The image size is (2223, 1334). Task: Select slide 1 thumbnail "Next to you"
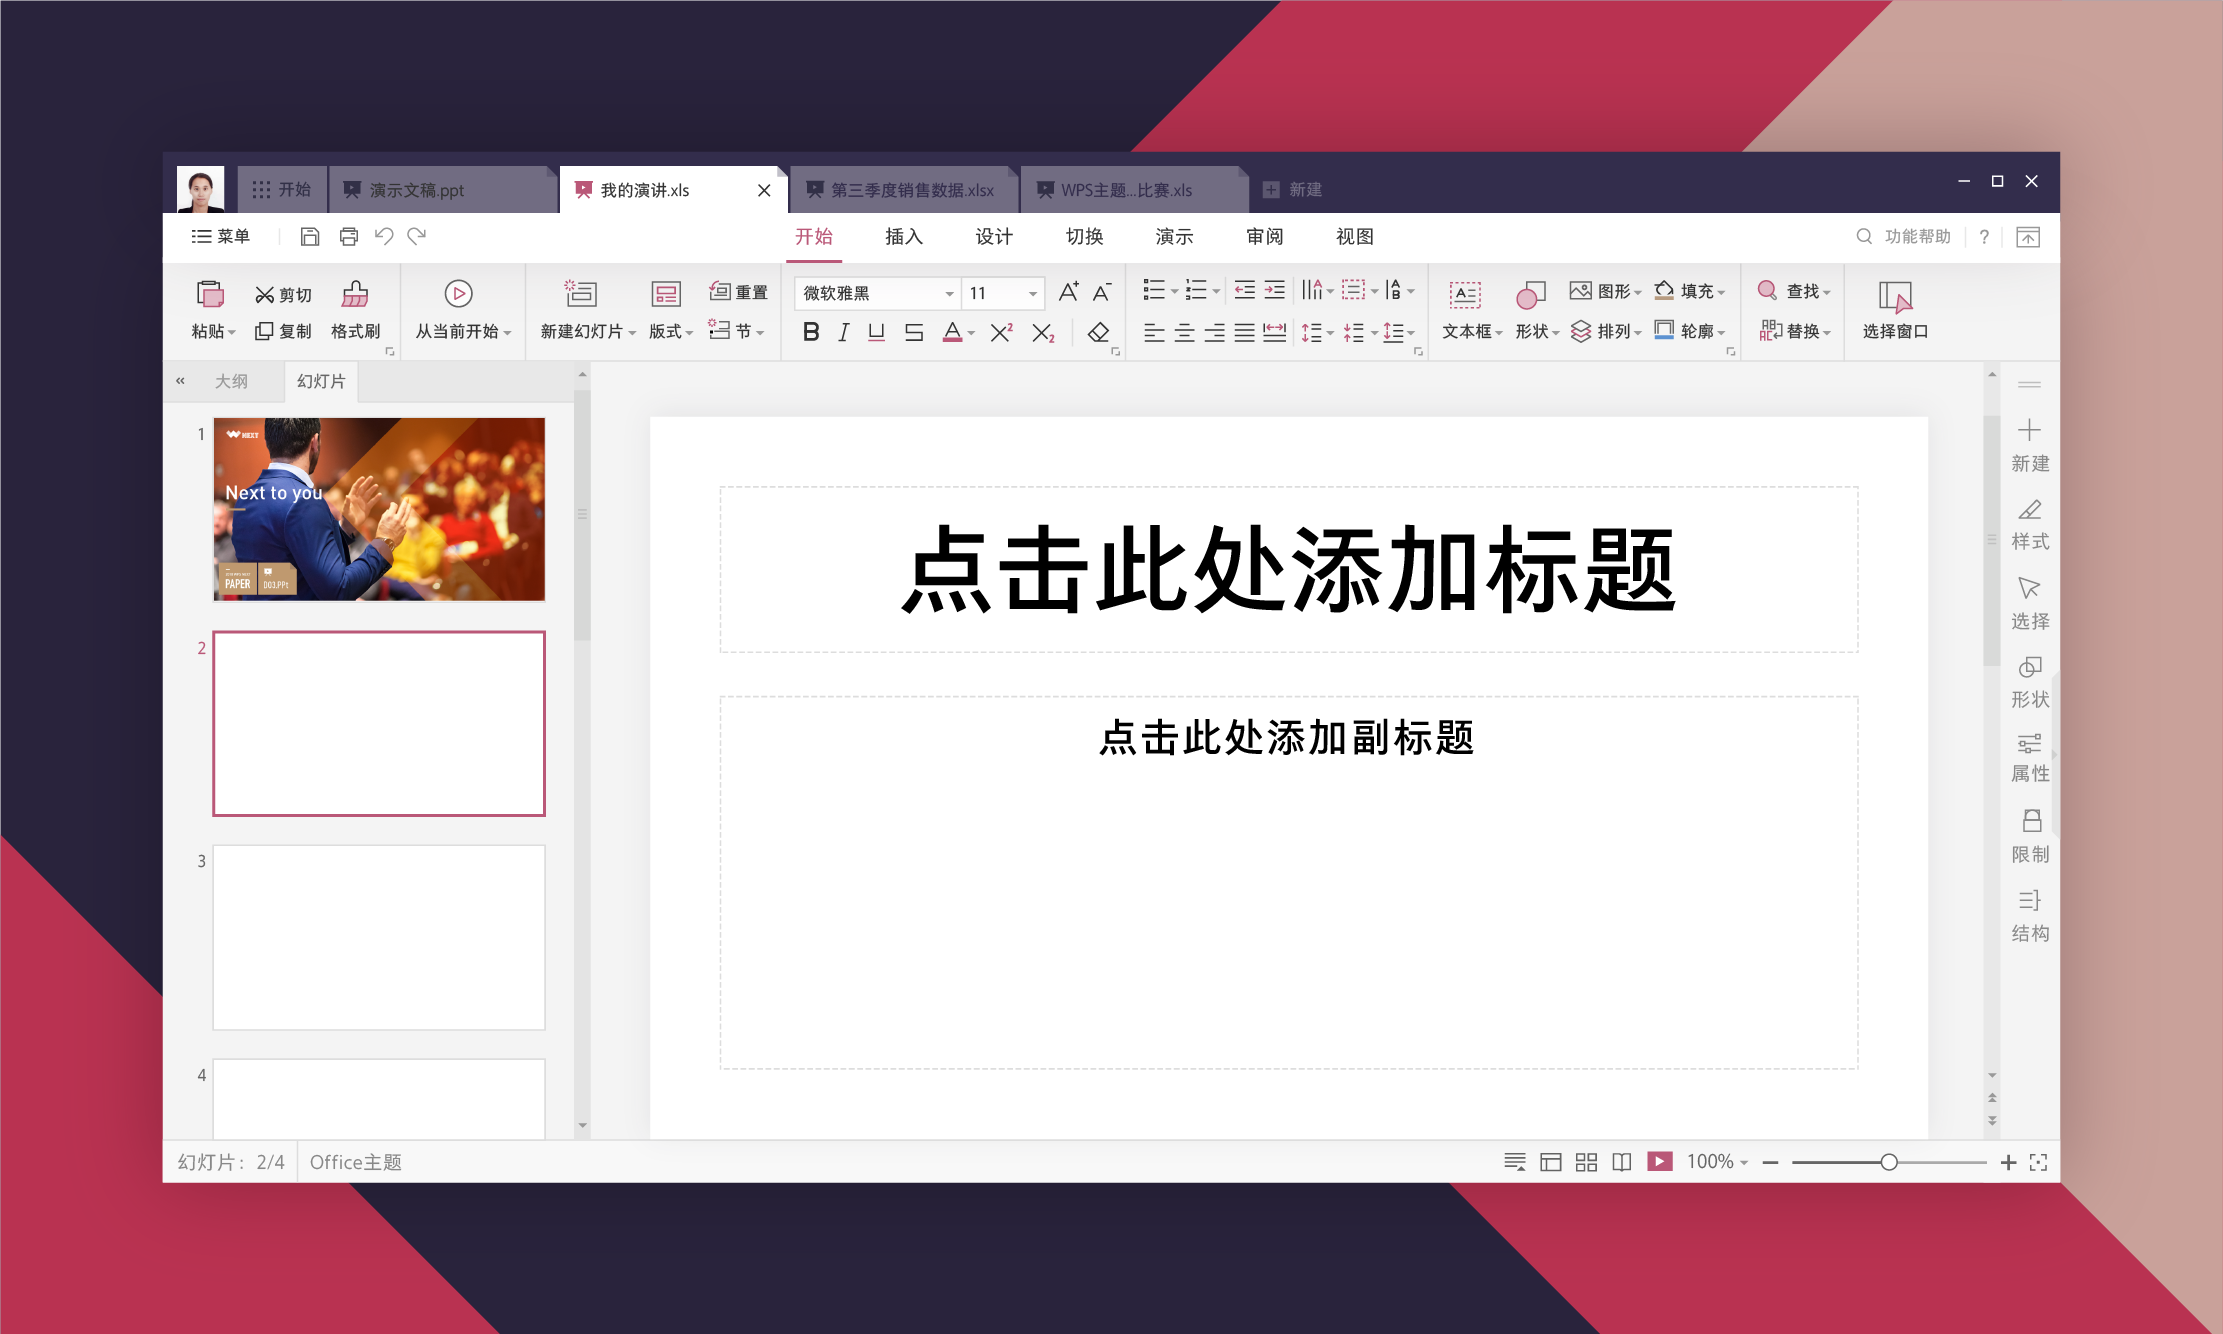379,509
